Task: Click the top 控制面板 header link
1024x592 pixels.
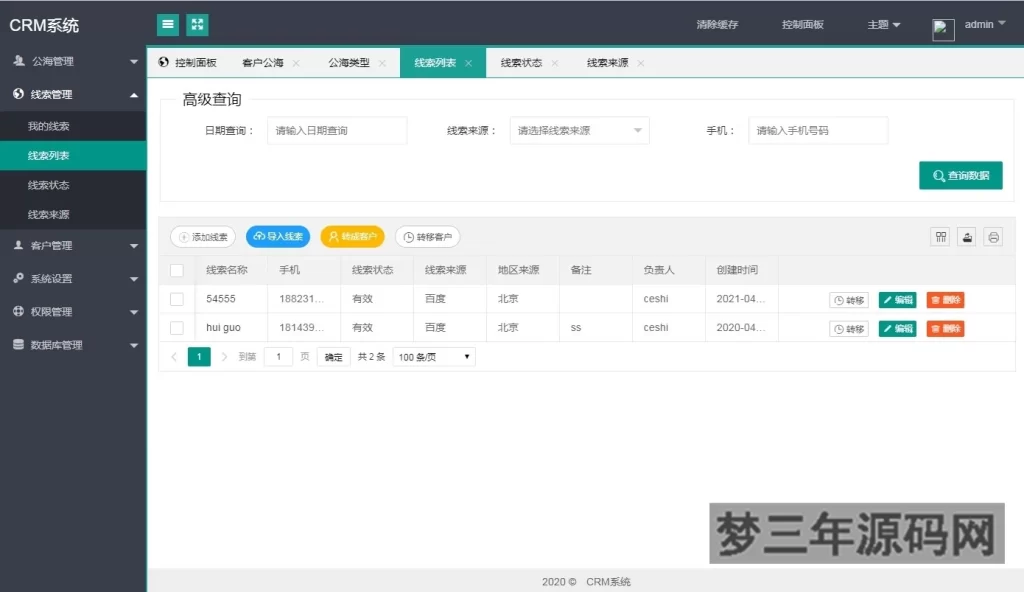Action: (803, 25)
